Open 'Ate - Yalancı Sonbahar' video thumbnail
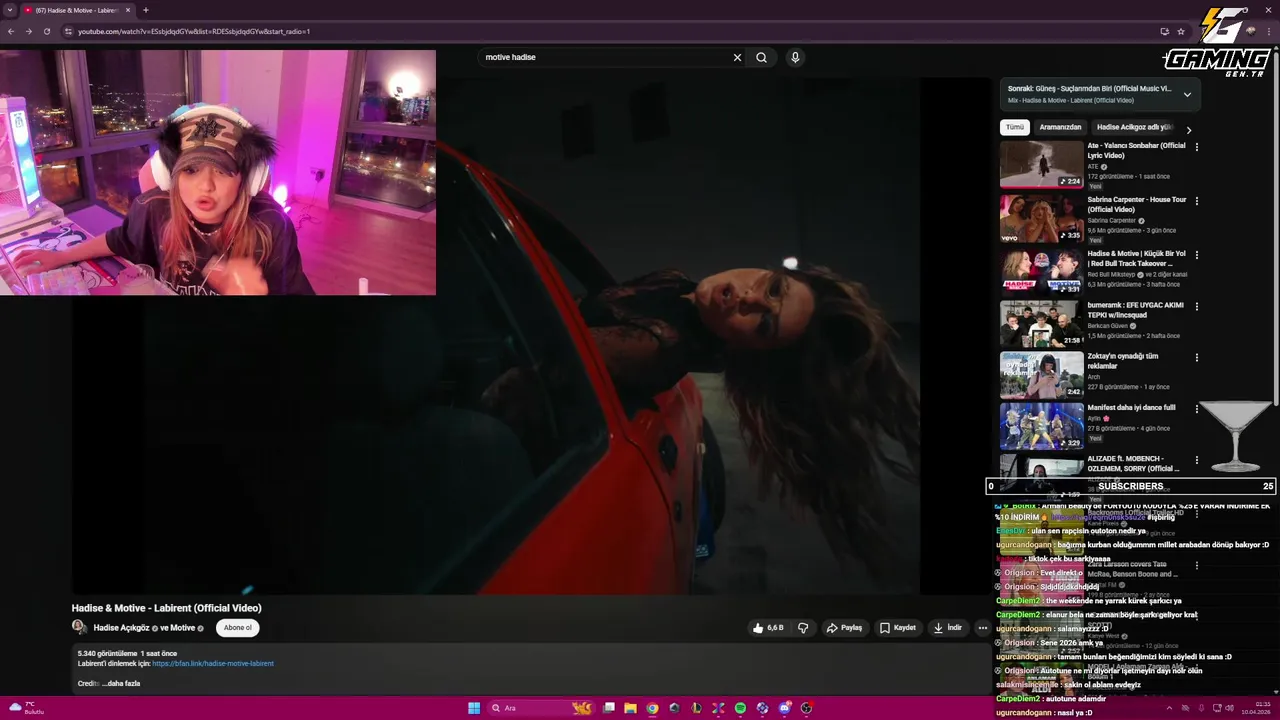Viewport: 1280px width, 720px height. (1041, 164)
